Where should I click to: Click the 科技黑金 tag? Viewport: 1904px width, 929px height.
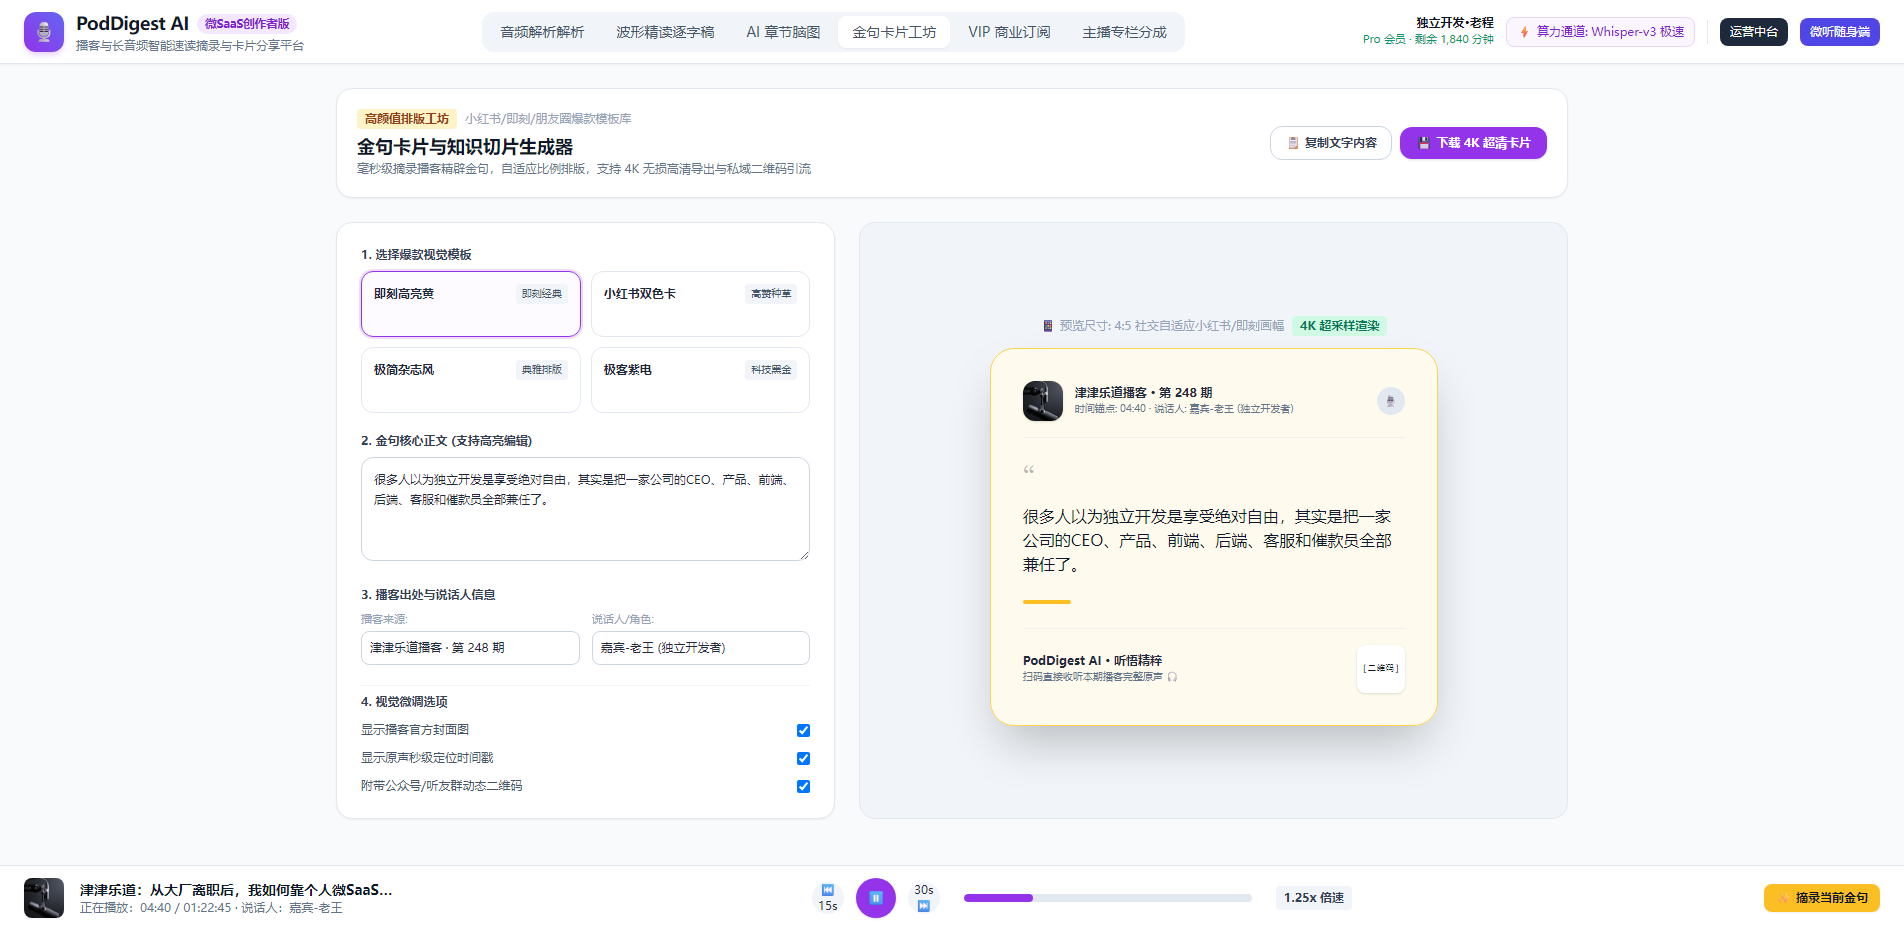coord(771,370)
